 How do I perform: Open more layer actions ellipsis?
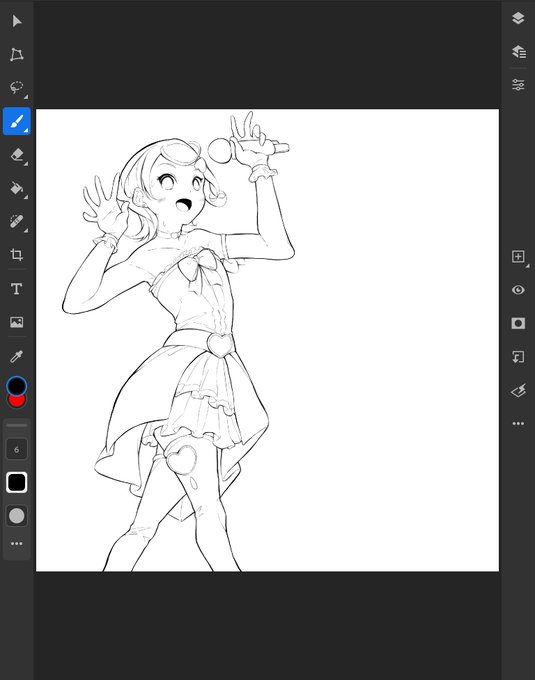coord(518,423)
